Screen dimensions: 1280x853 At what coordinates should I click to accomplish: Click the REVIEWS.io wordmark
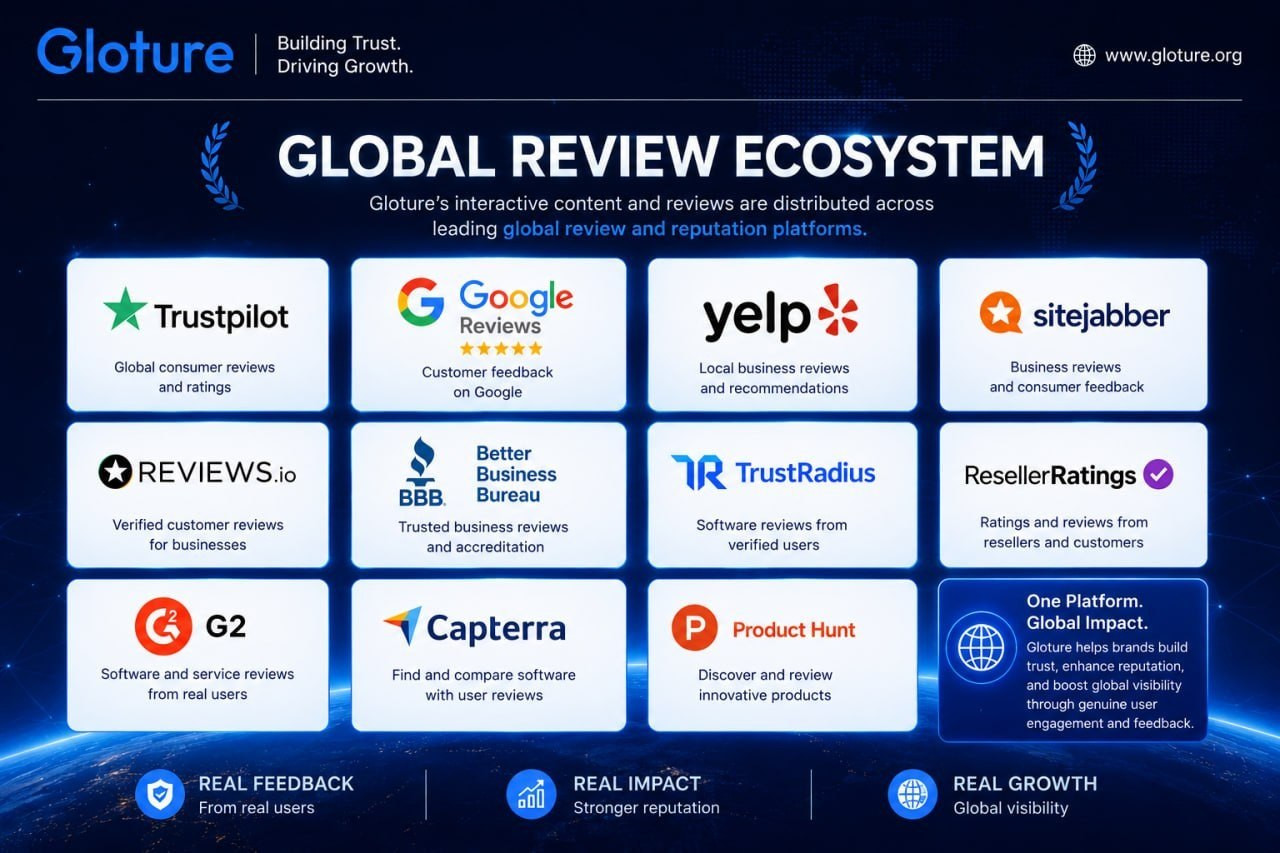point(217,472)
